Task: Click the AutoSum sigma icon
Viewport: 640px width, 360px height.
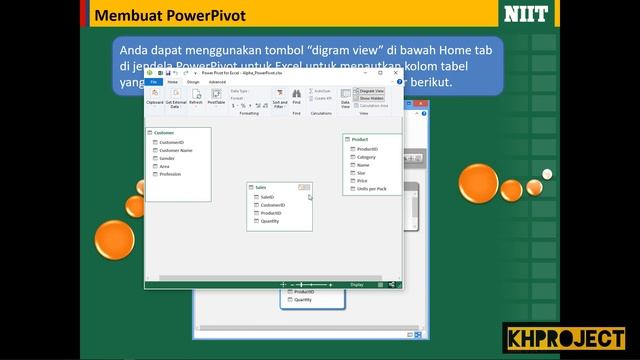Action: pyautogui.click(x=311, y=91)
